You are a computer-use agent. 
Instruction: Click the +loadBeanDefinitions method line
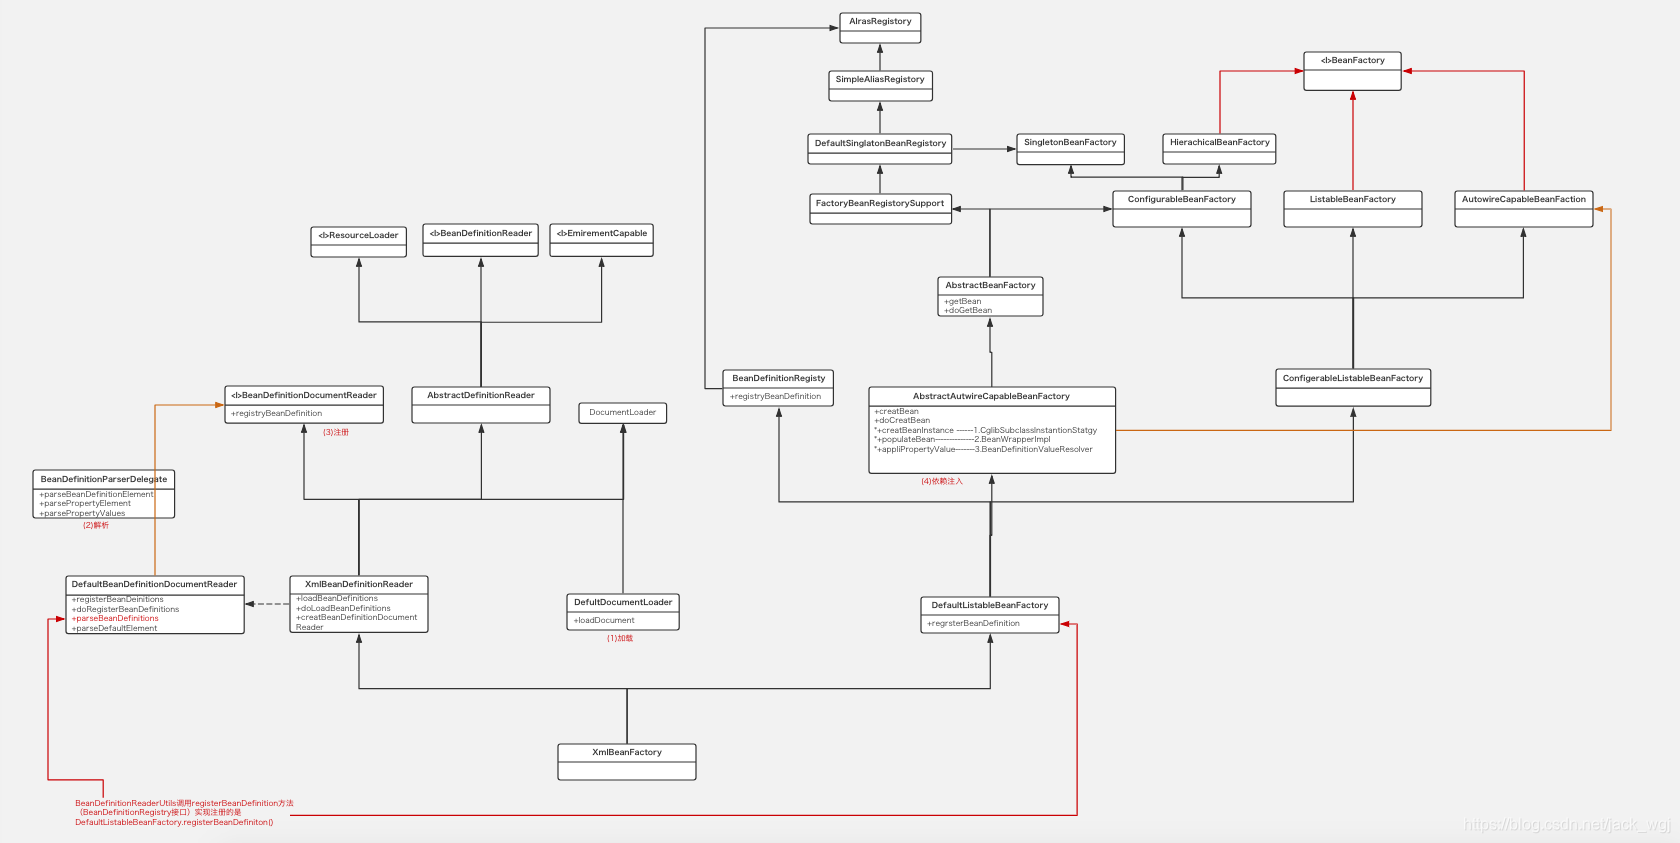click(337, 598)
